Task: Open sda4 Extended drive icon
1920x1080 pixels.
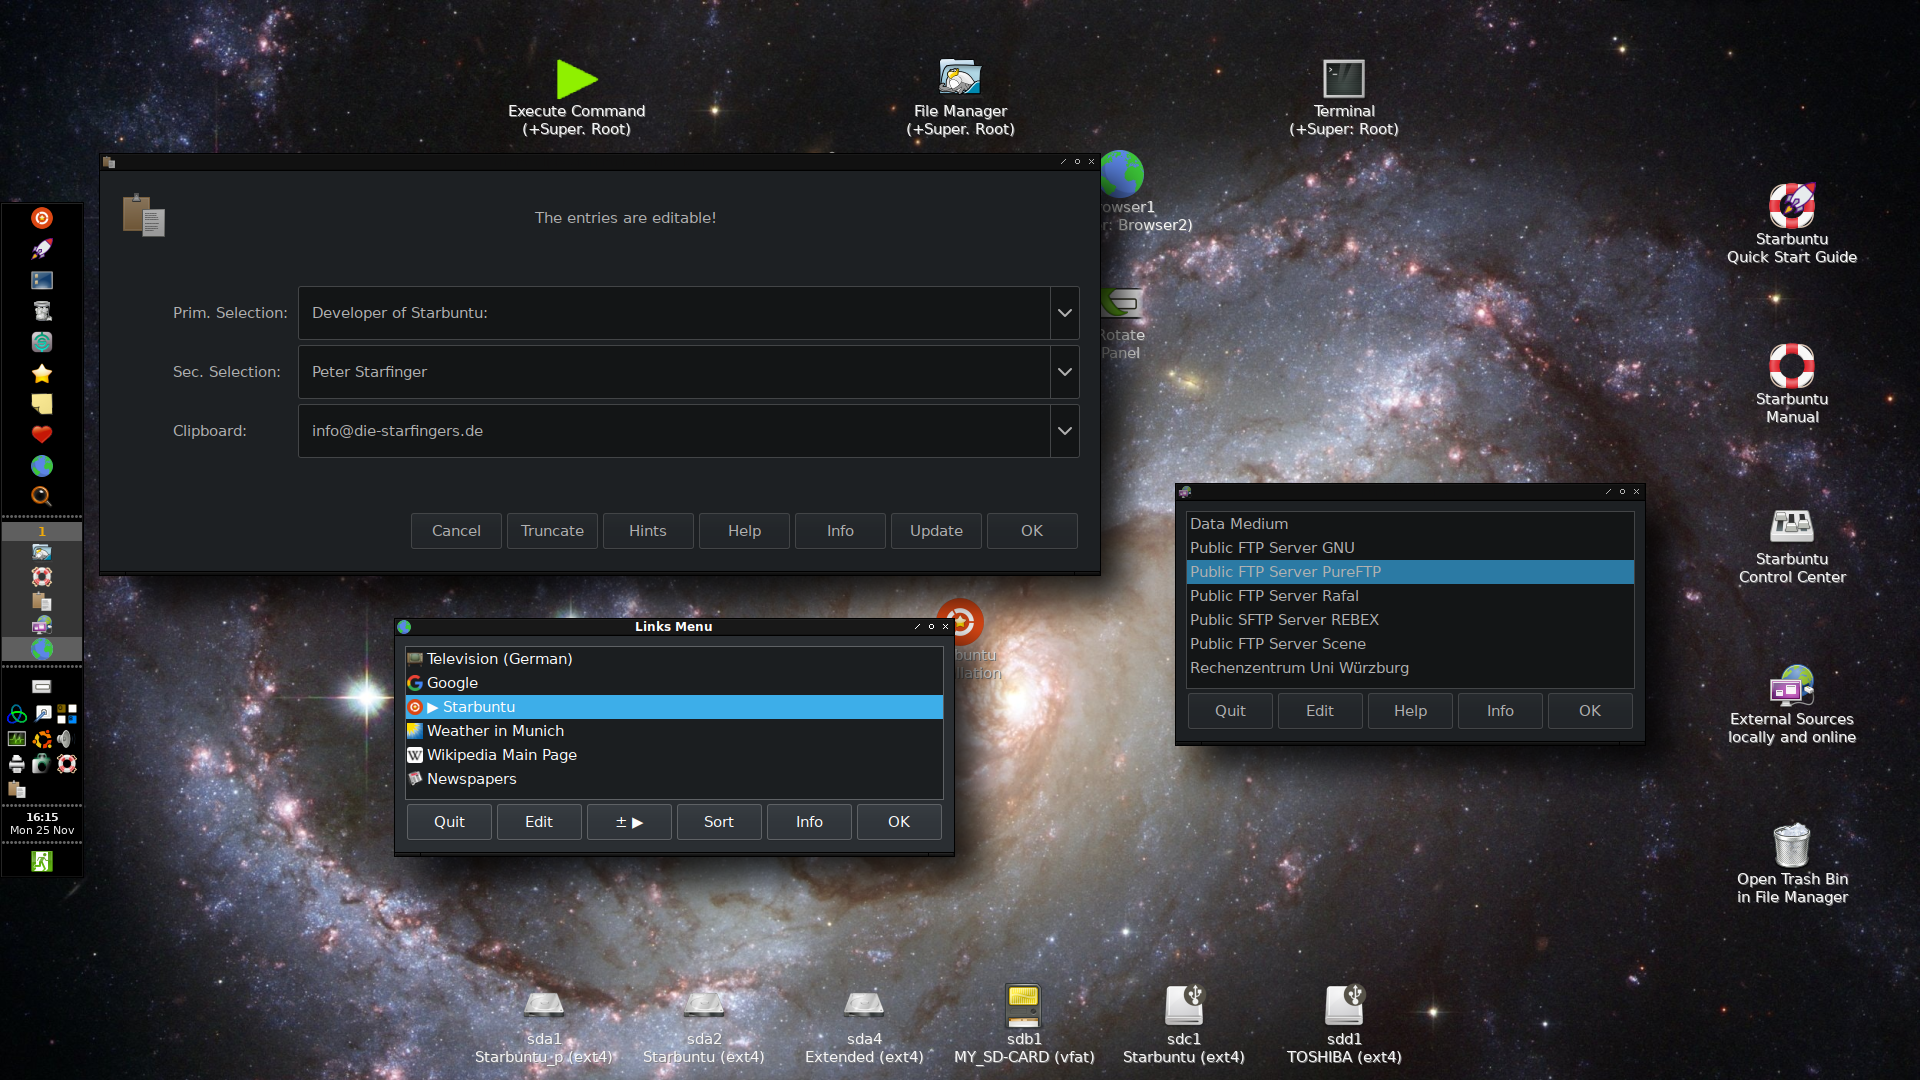Action: pyautogui.click(x=864, y=1005)
